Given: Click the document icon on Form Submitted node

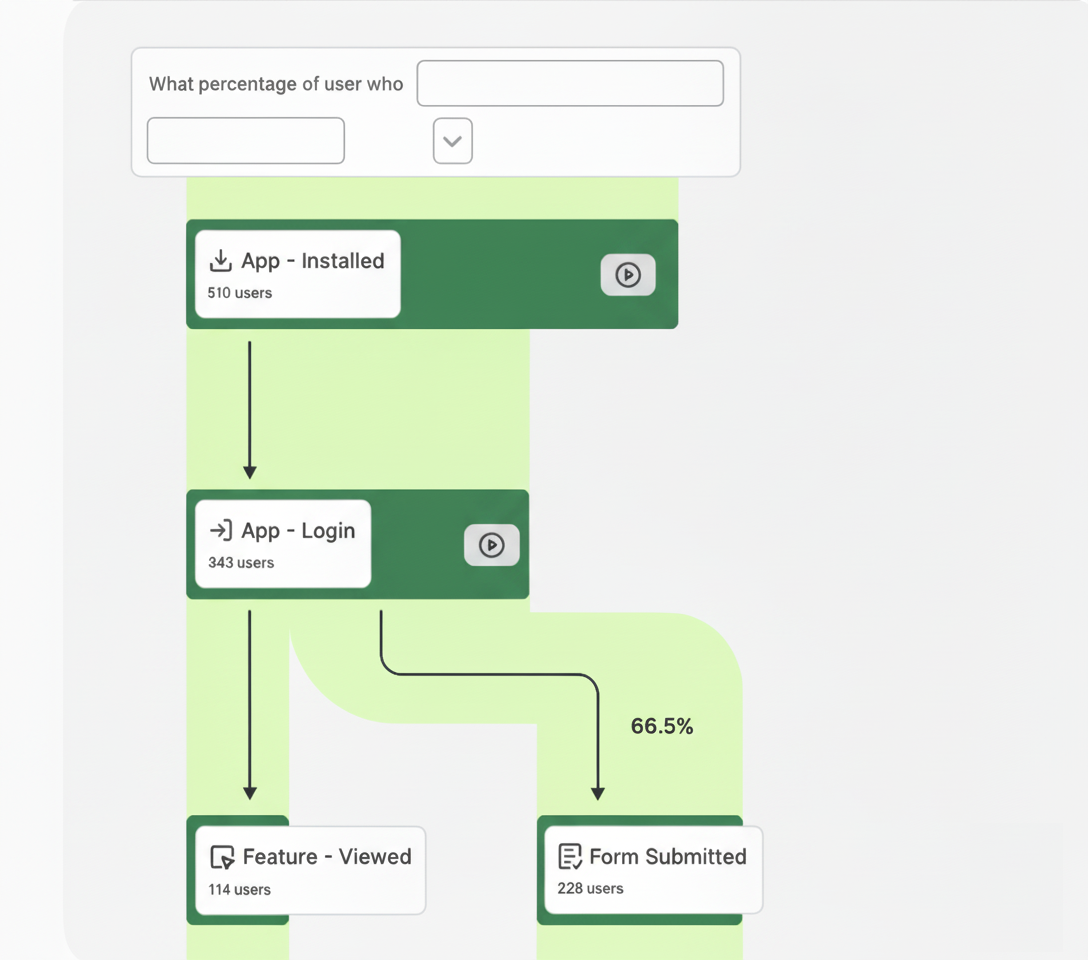Looking at the screenshot, I should coord(569,856).
